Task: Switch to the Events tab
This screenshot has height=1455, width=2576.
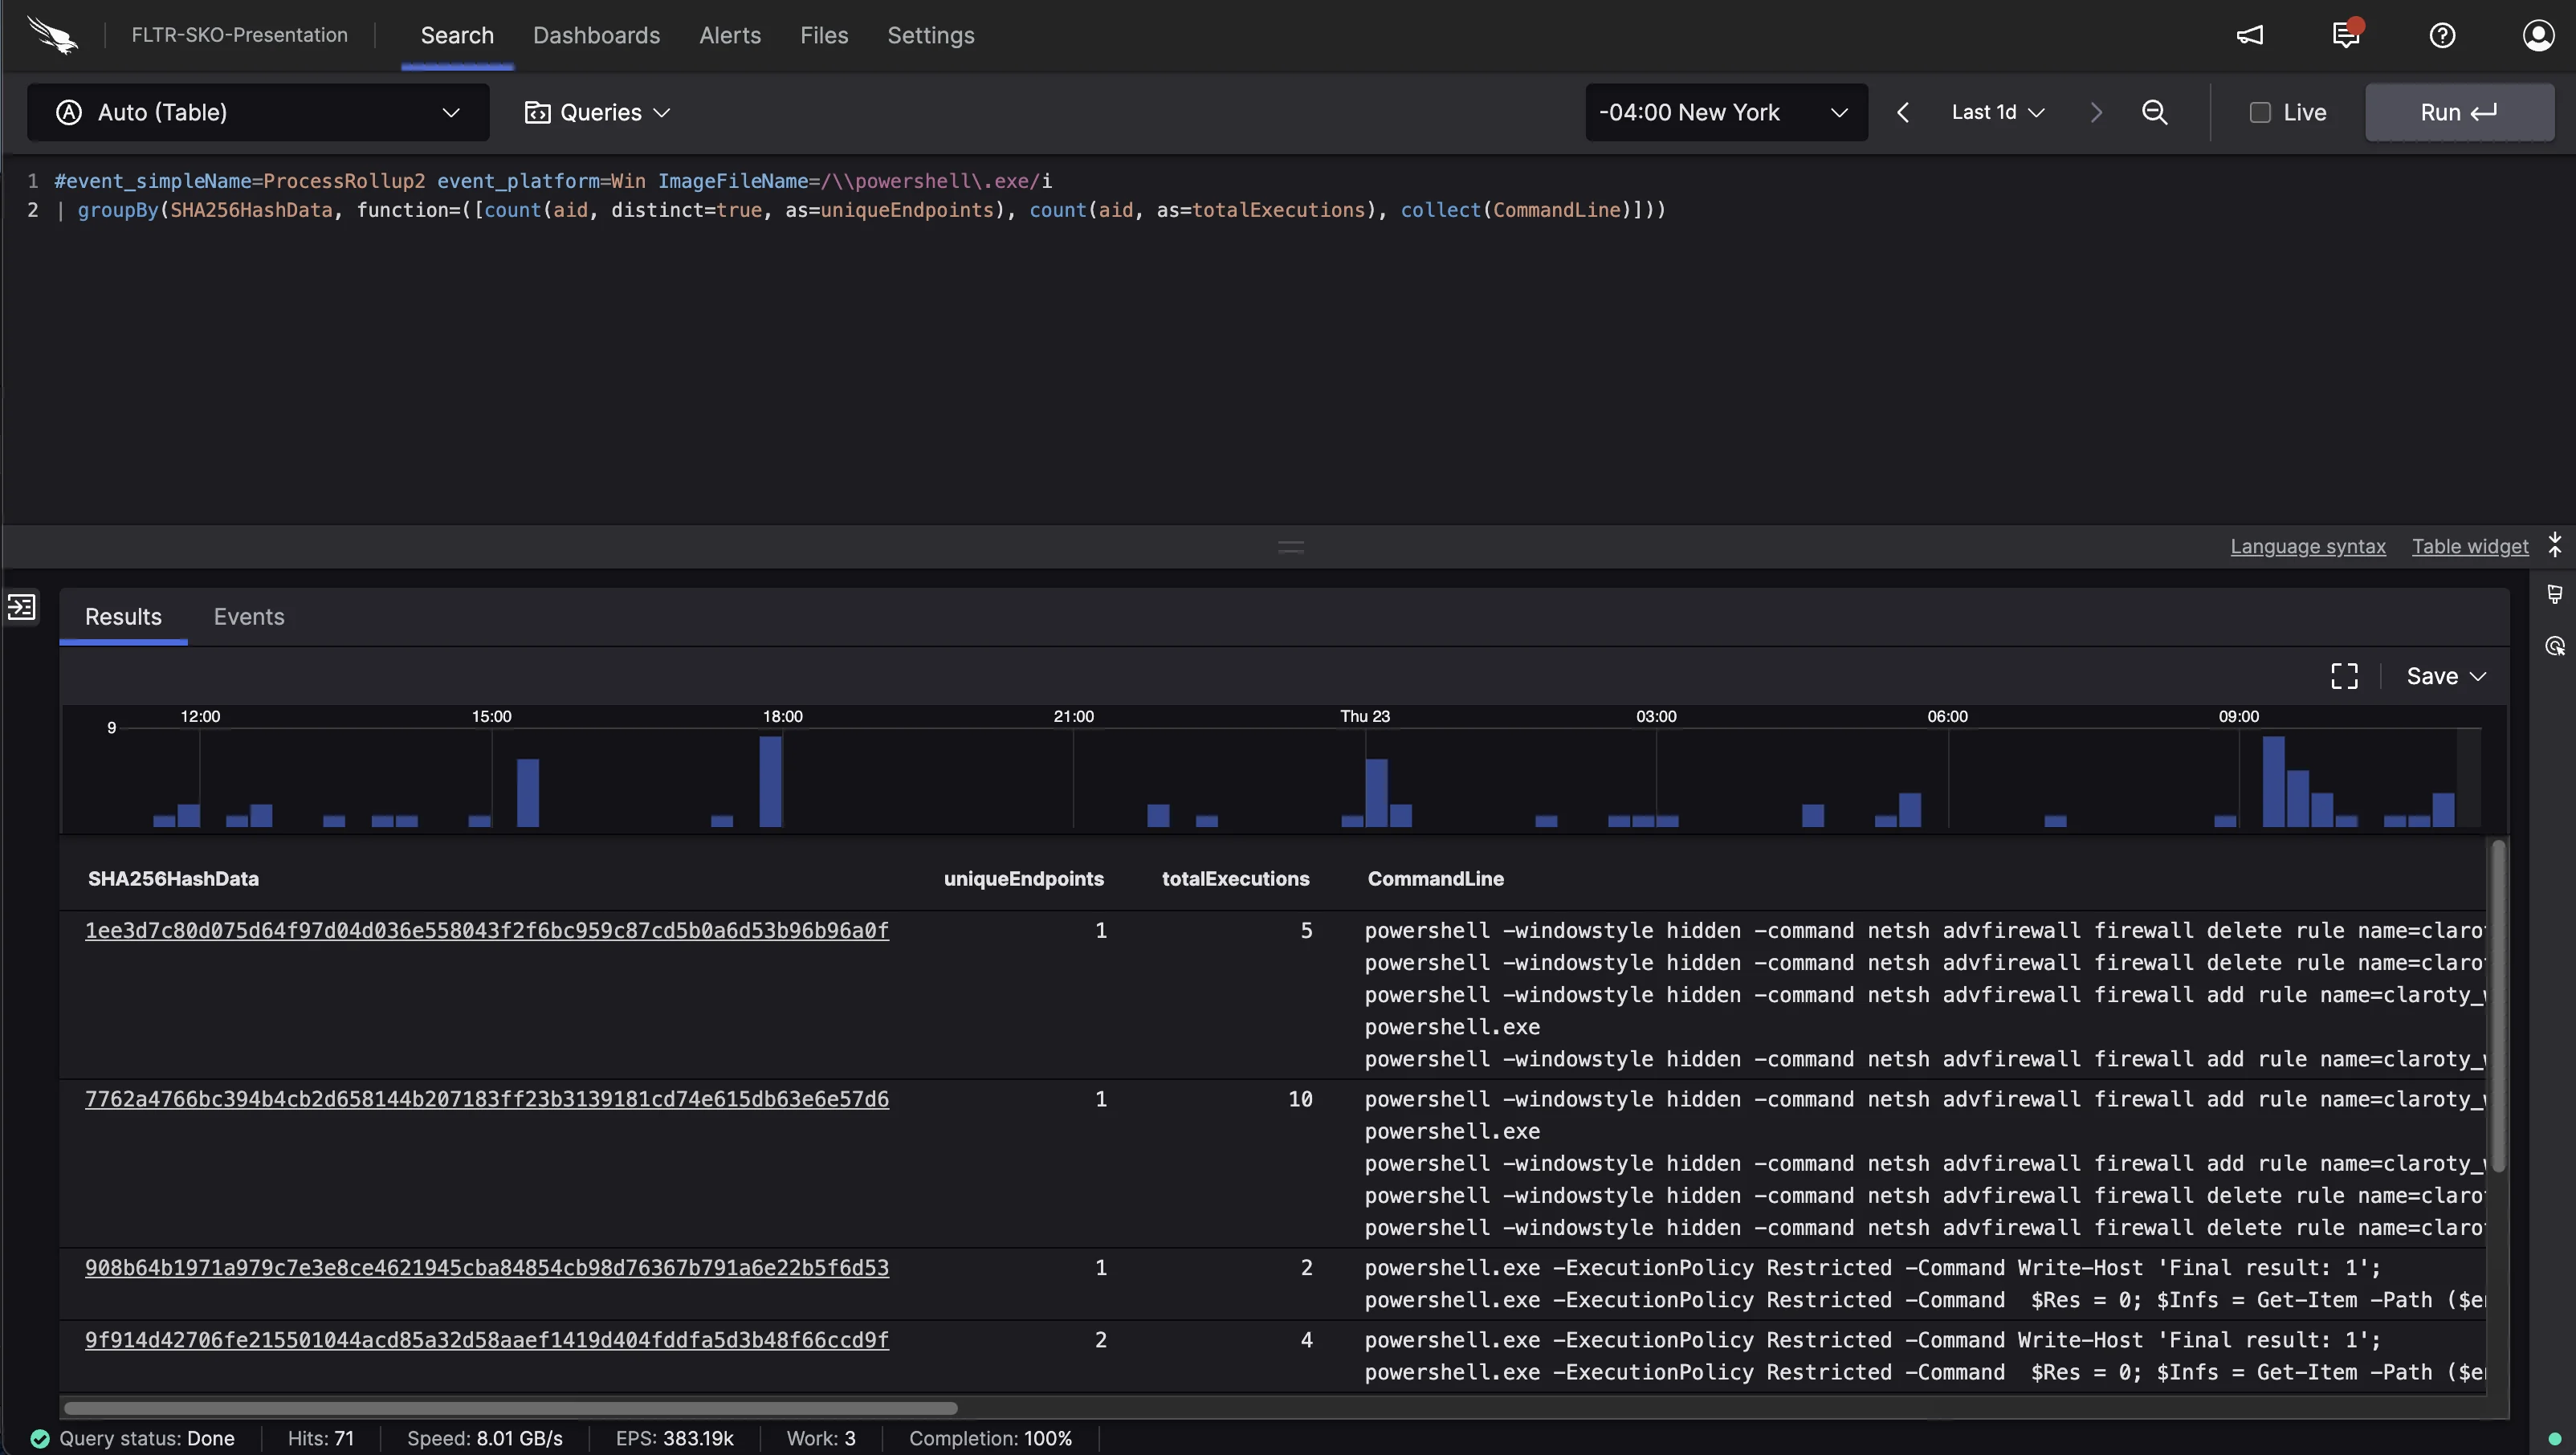Action: point(249,616)
